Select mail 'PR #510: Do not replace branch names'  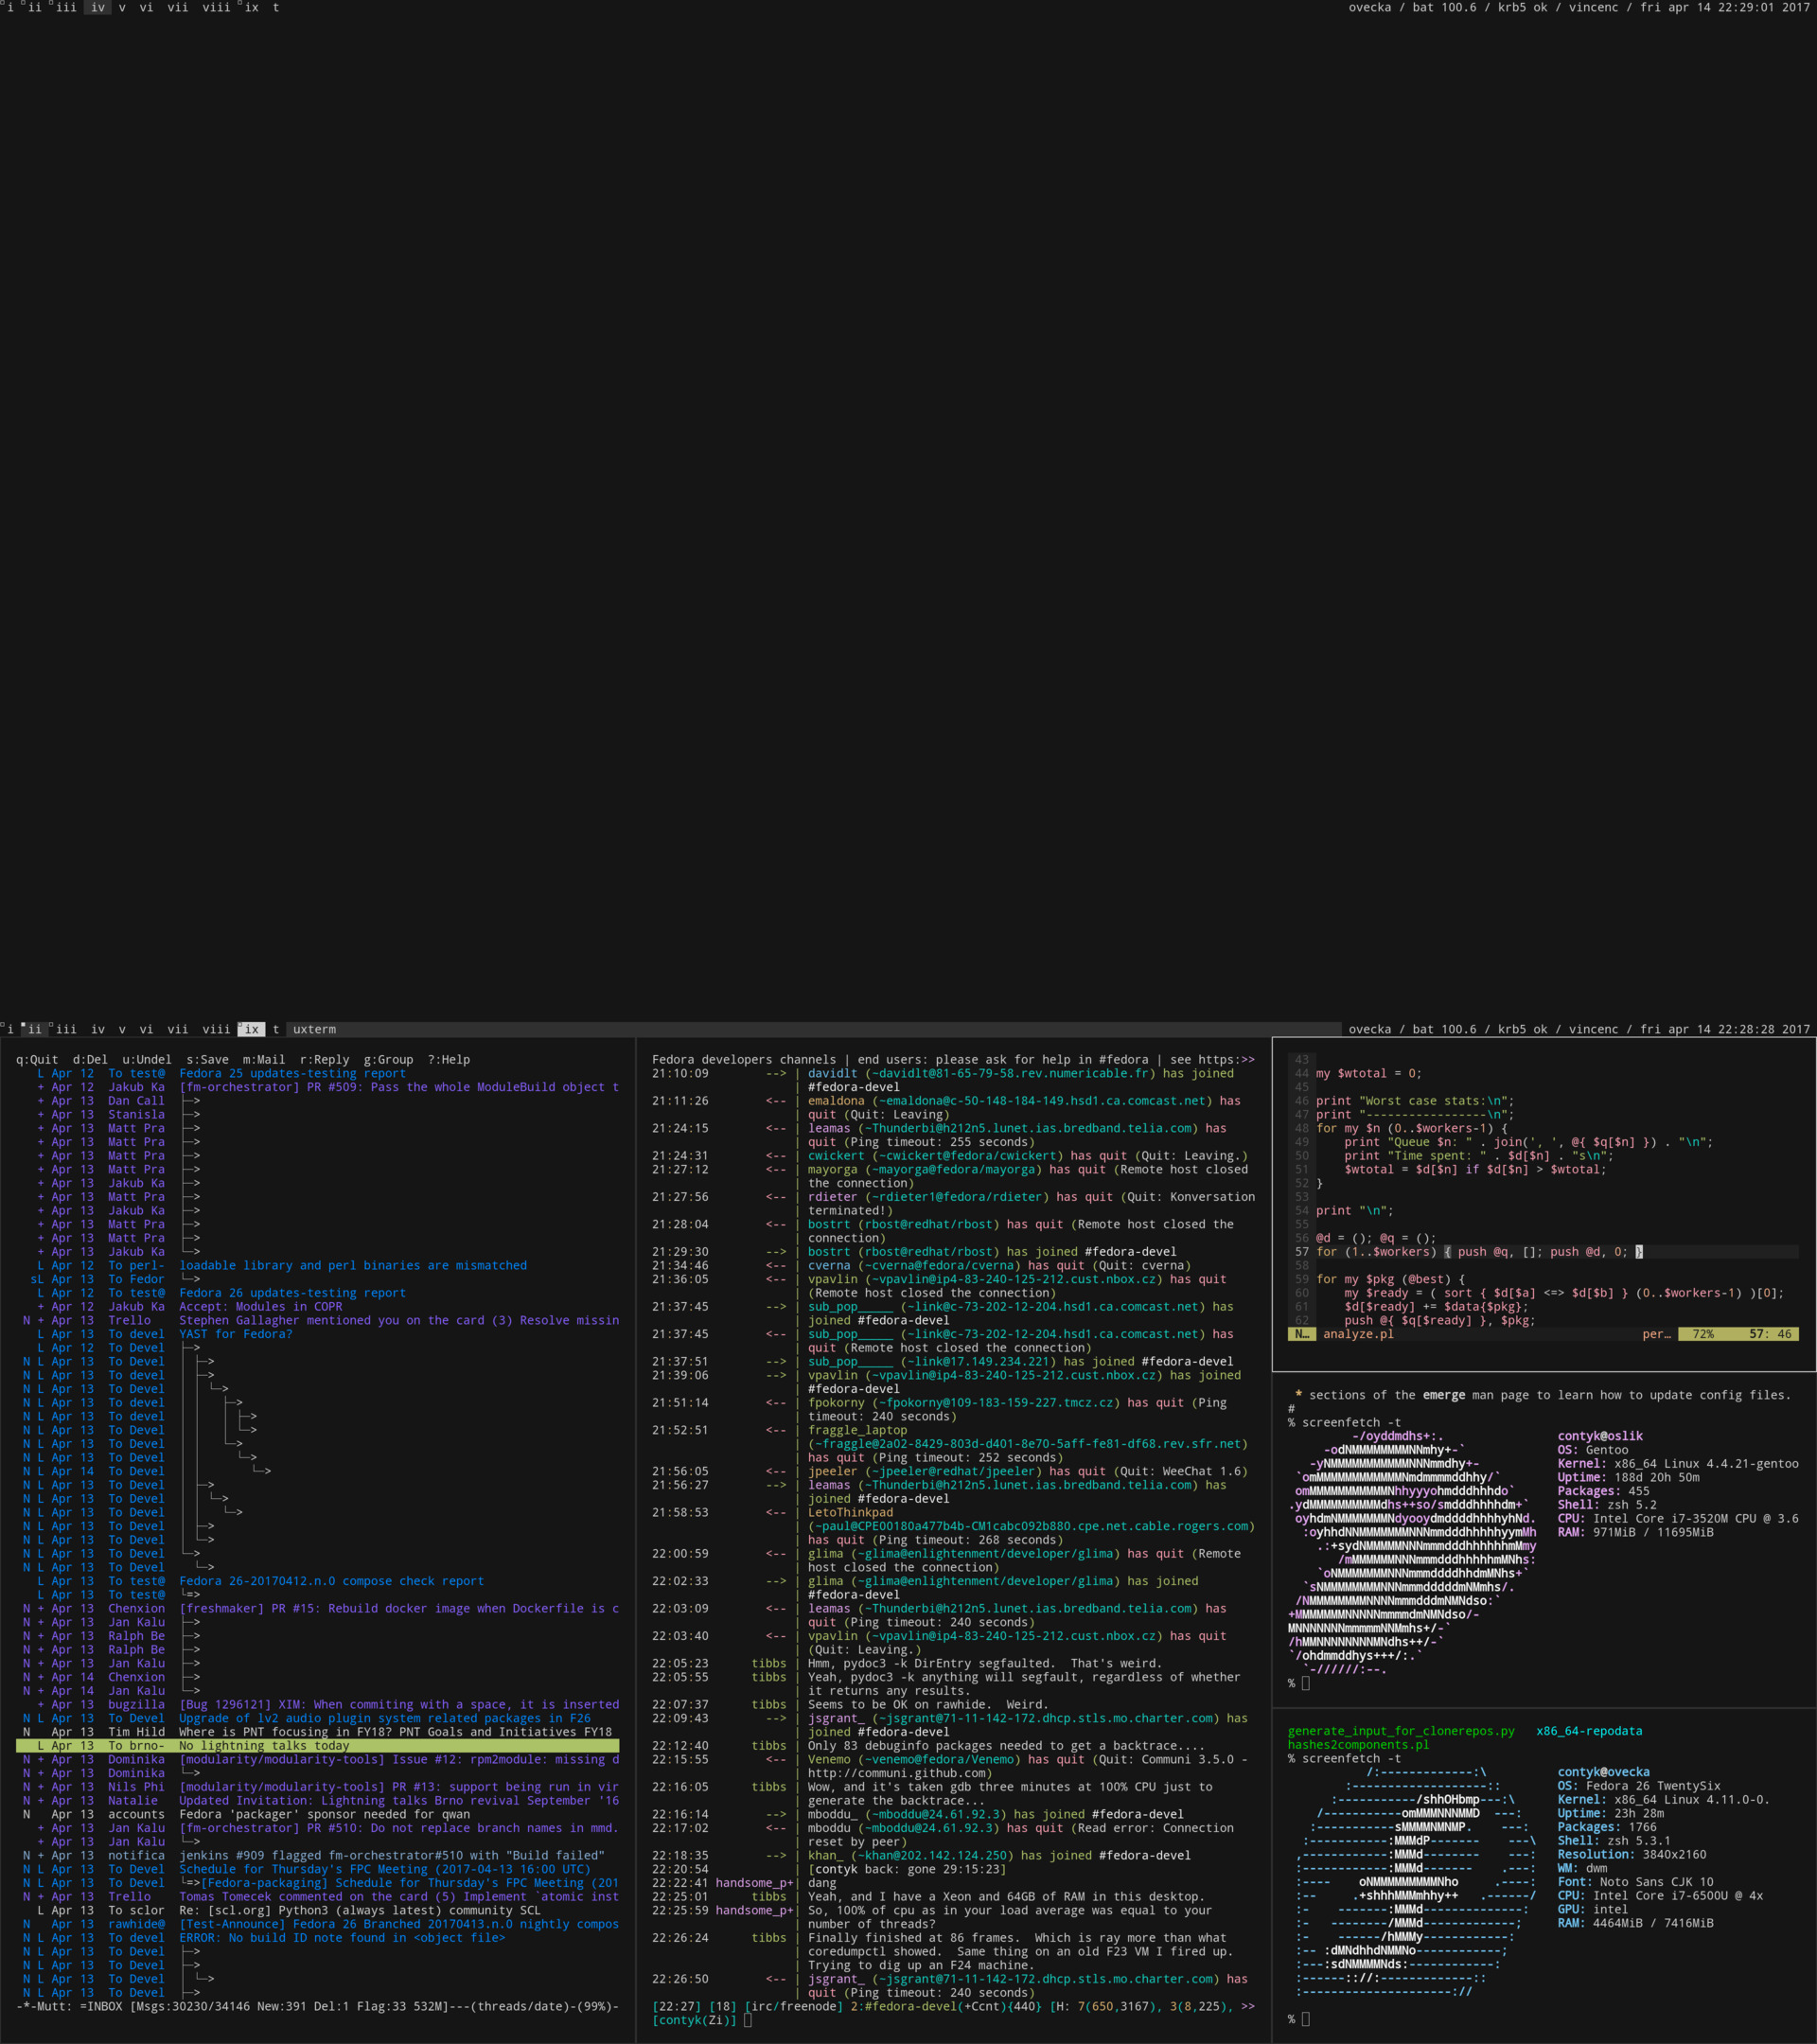(318, 1828)
